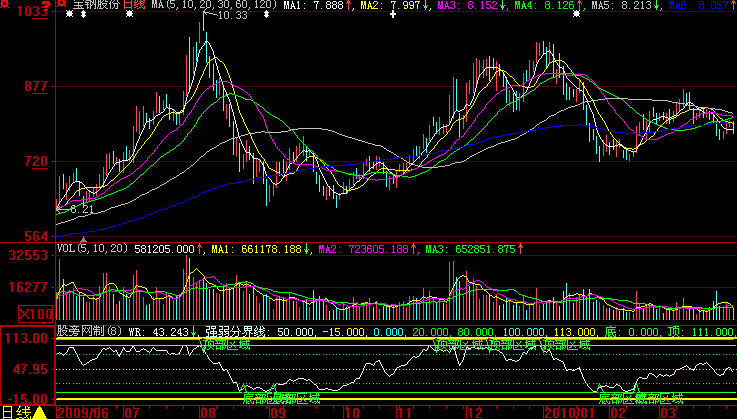Viewport: 737px width, 419px height.
Task: Click the yellow triangle next to 日线
Action: 40,411
